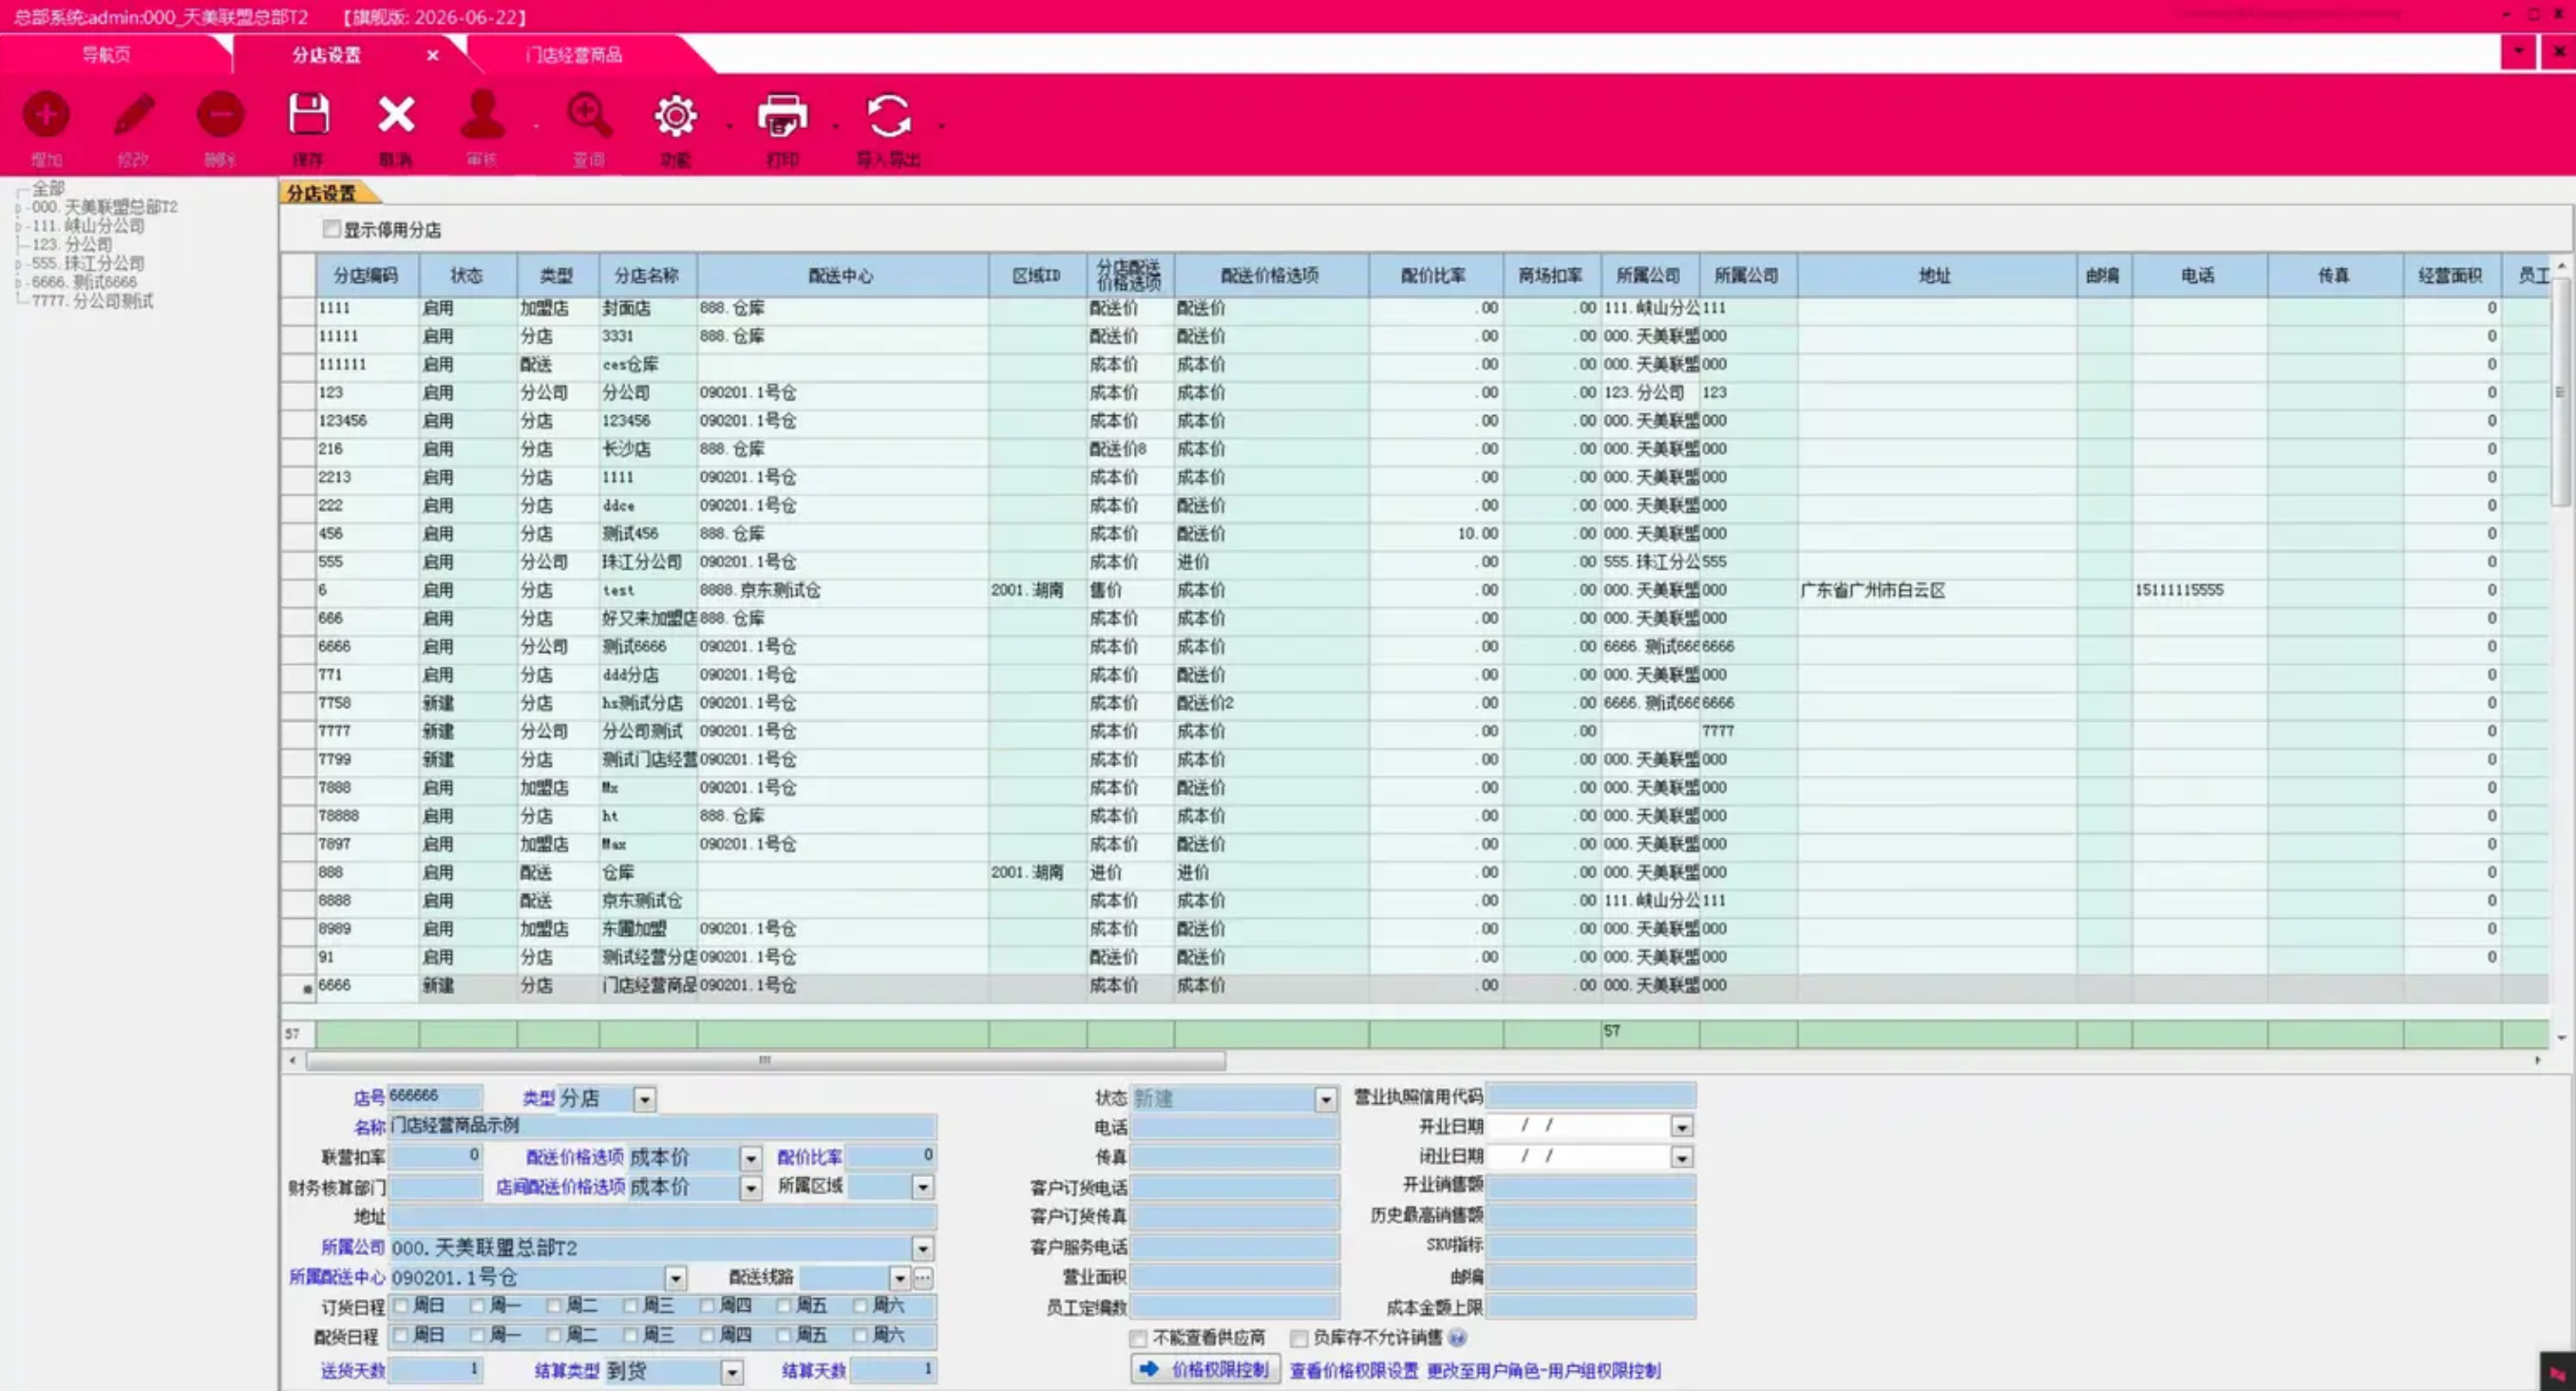This screenshot has width=2576, height=1391.
Task: Switch to the 门店经营商品 tab
Action: [574, 55]
